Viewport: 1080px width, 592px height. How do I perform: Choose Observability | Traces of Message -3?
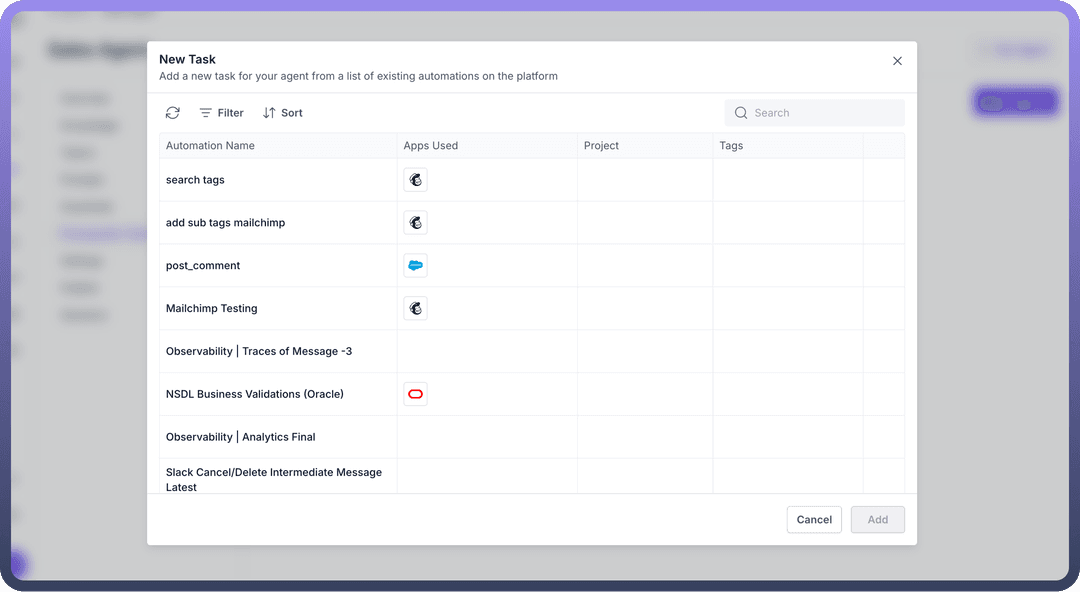(259, 352)
